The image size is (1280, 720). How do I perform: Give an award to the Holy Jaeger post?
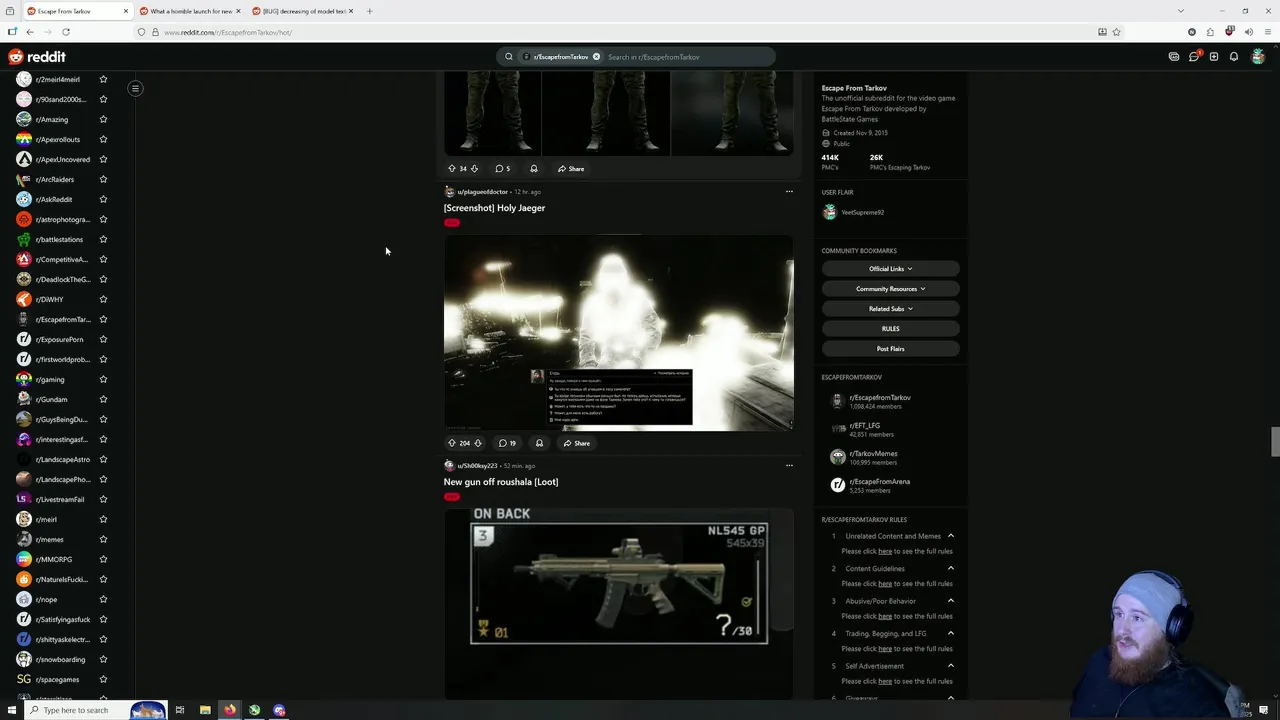539,443
